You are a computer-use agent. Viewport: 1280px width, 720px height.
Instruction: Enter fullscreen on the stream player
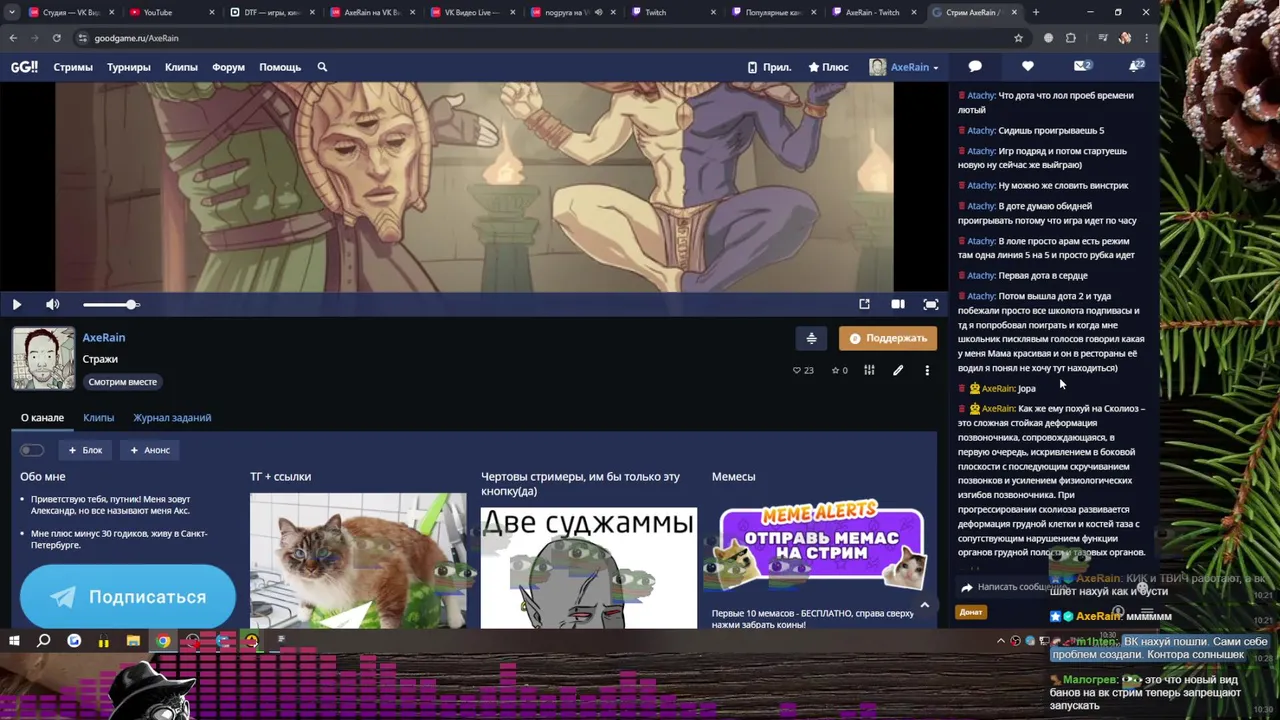(931, 304)
